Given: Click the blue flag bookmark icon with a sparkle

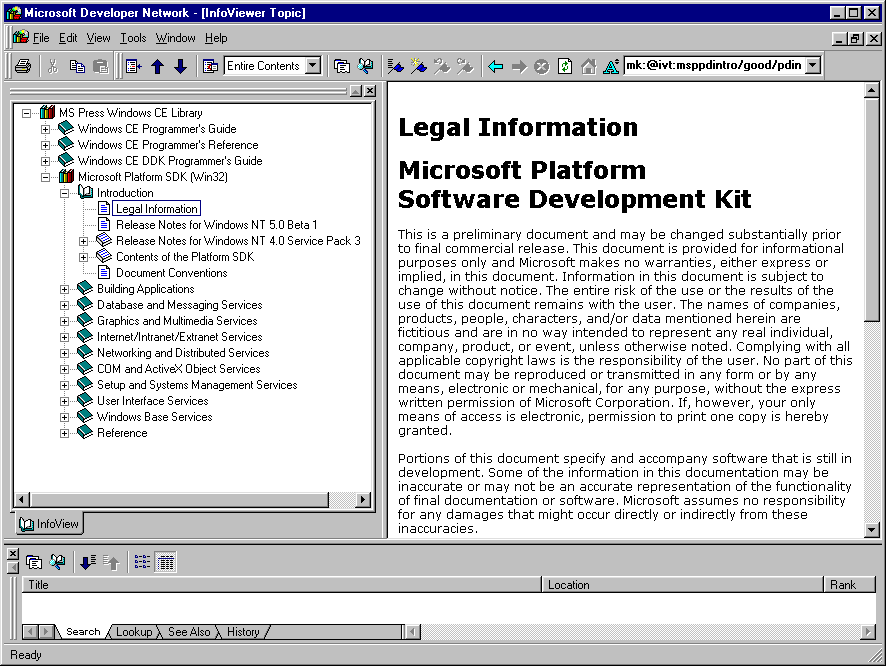Looking at the screenshot, I should pyautogui.click(x=419, y=66).
